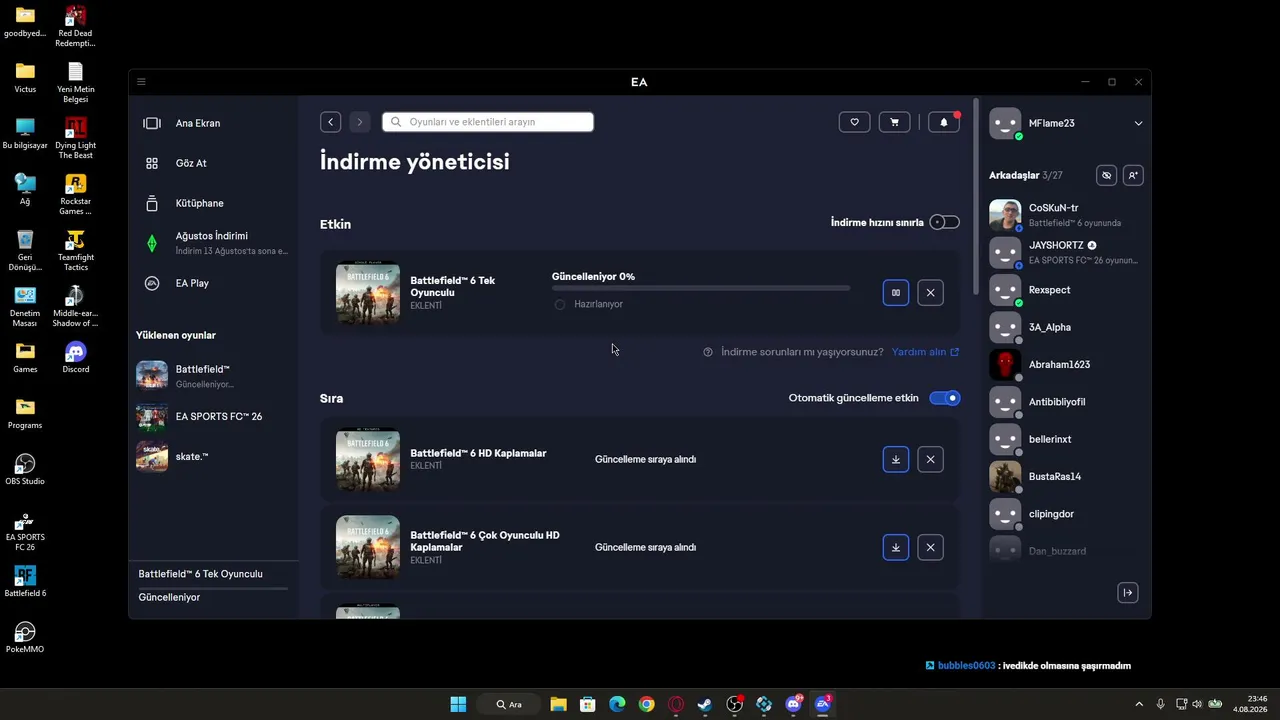Viewport: 1280px width, 720px height.
Task: Remove Battlefield 6 HD Kaplamalar from queue
Action: tap(930, 460)
